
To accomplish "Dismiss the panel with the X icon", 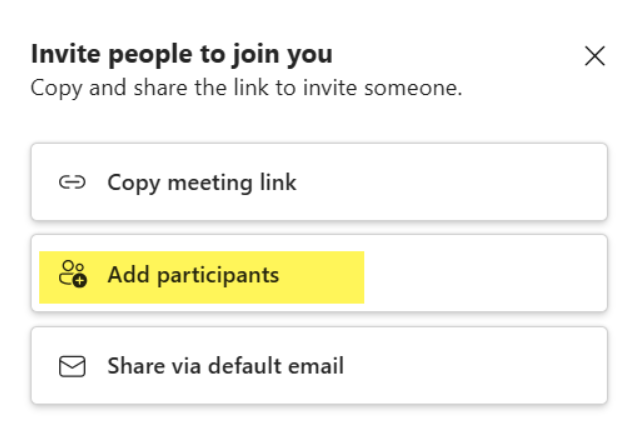I will point(595,56).
